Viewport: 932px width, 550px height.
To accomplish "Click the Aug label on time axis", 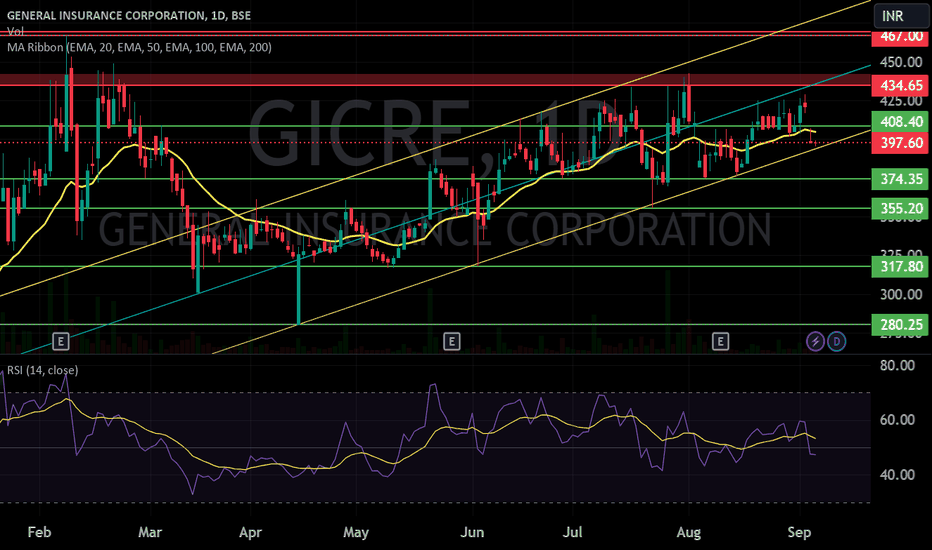I will (x=688, y=532).
